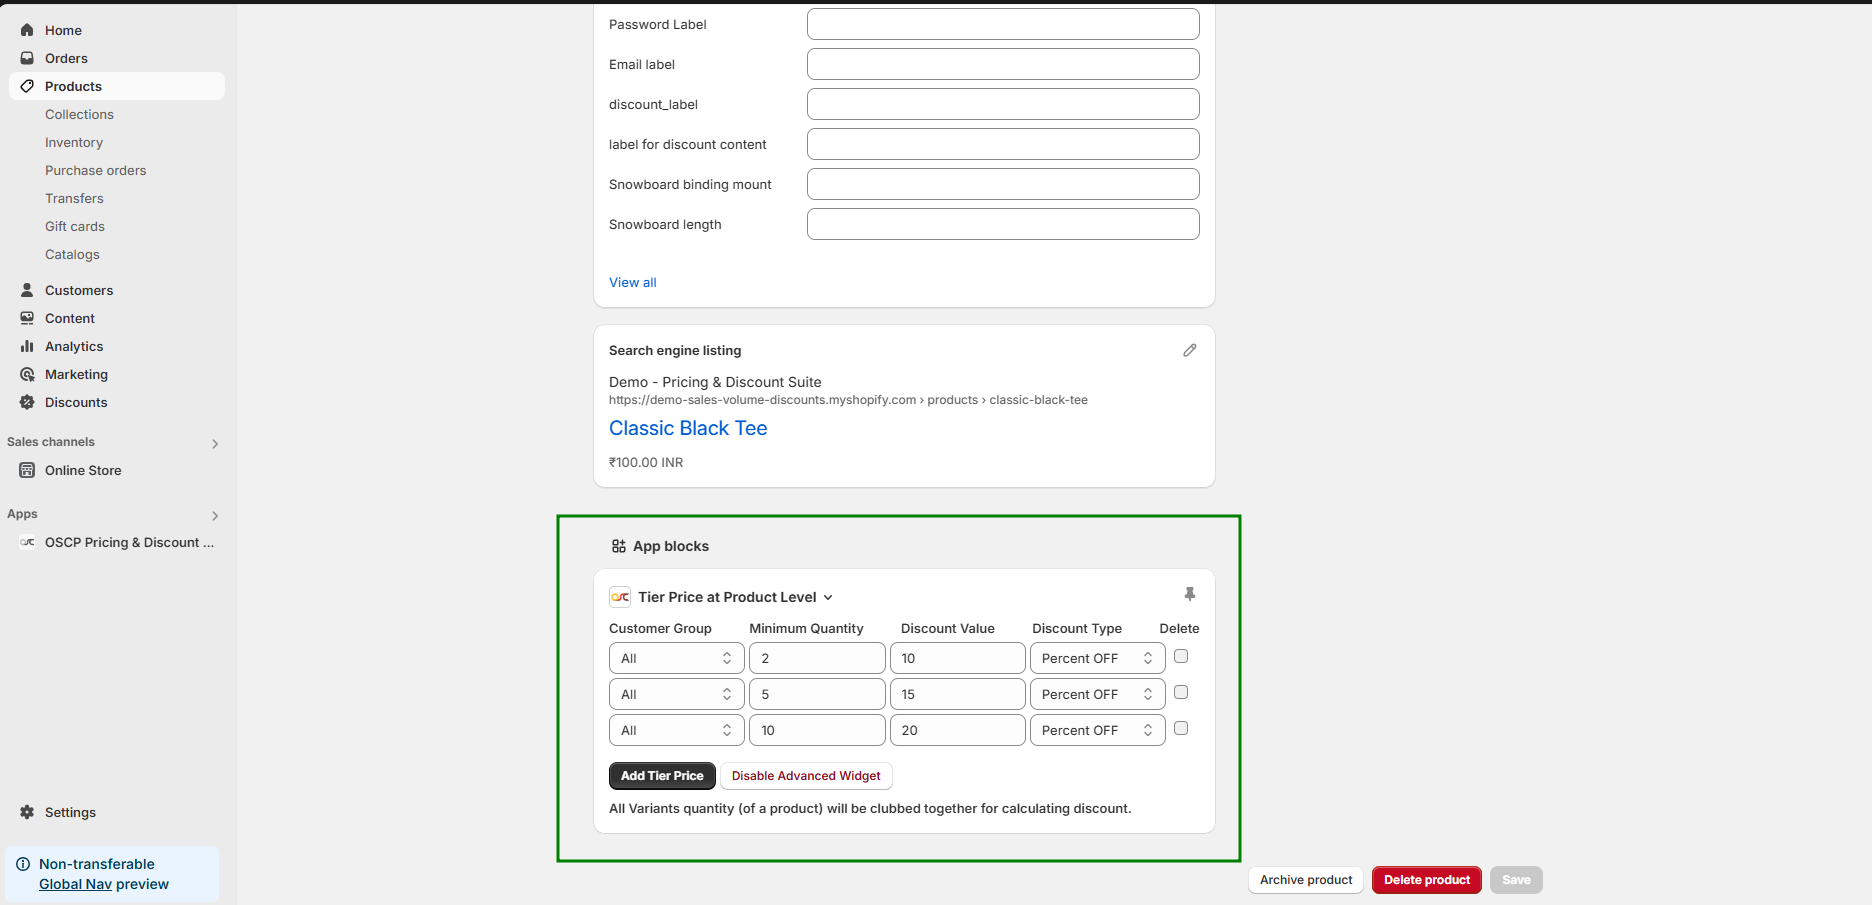Tick the Delete checkbox for the quantity 10 tier

pyautogui.click(x=1181, y=729)
